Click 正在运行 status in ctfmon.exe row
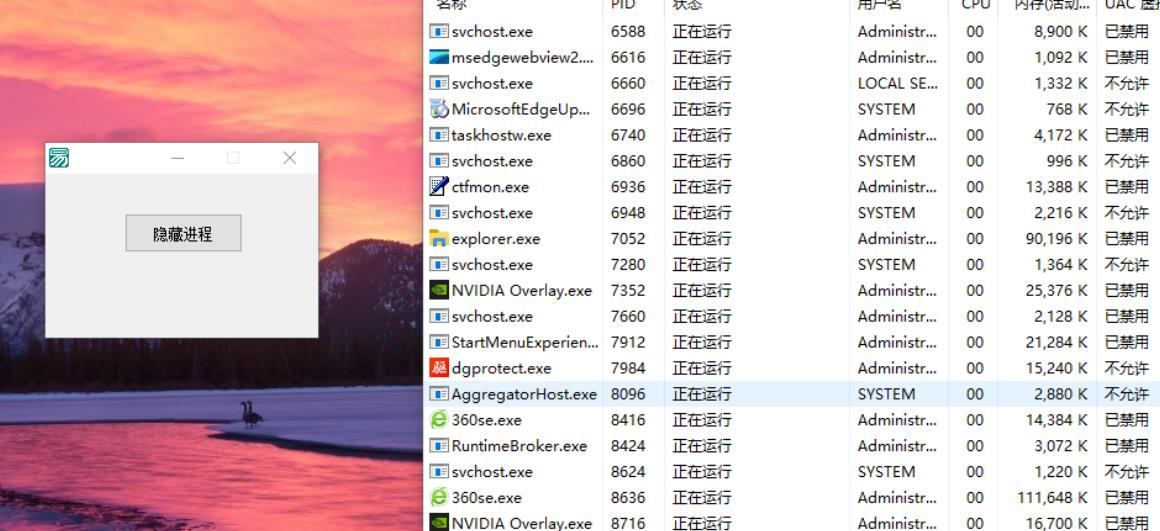1160x531 pixels. 702,187
